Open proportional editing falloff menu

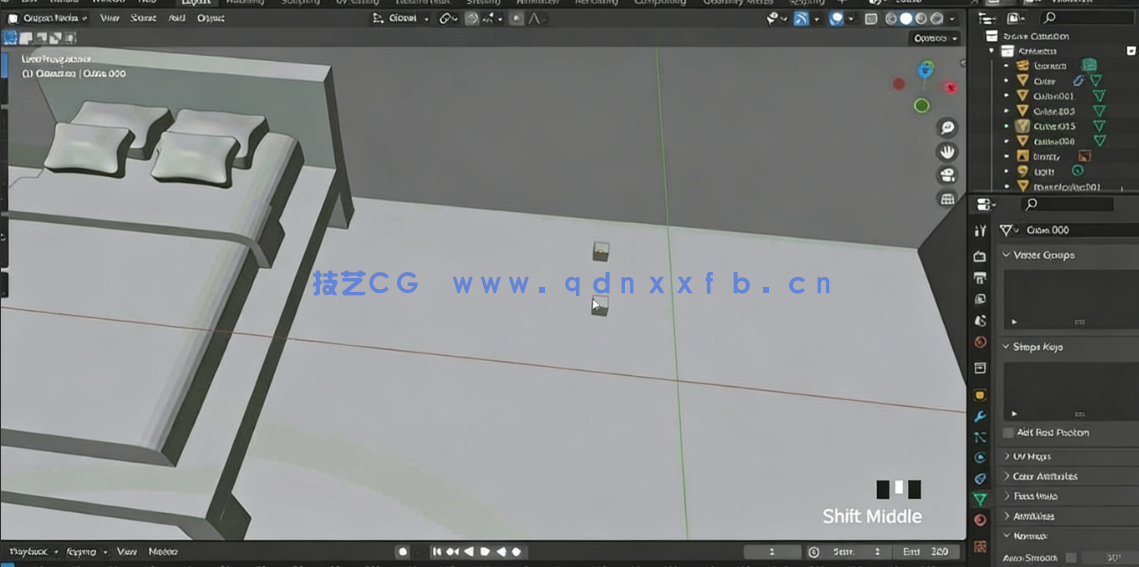pyautogui.click(x=536, y=19)
